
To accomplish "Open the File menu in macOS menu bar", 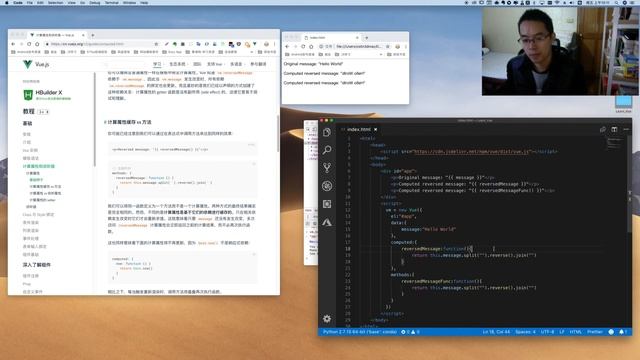I will [30, 2].
